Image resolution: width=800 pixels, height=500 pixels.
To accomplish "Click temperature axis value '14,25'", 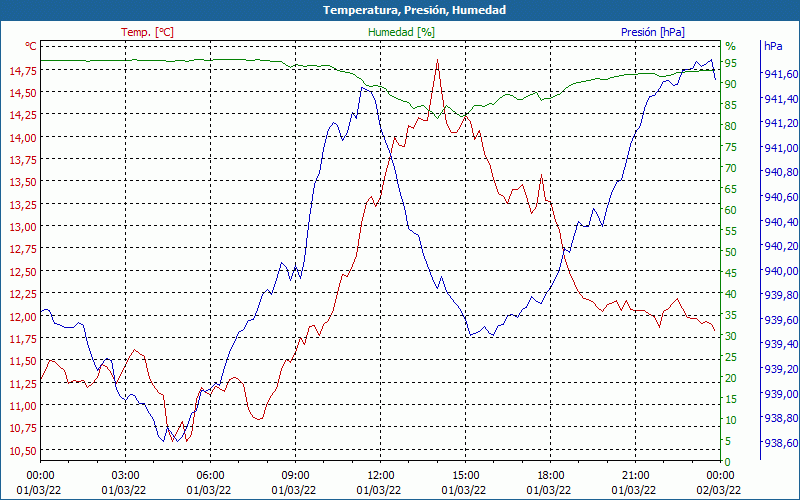I will pos(23,115).
